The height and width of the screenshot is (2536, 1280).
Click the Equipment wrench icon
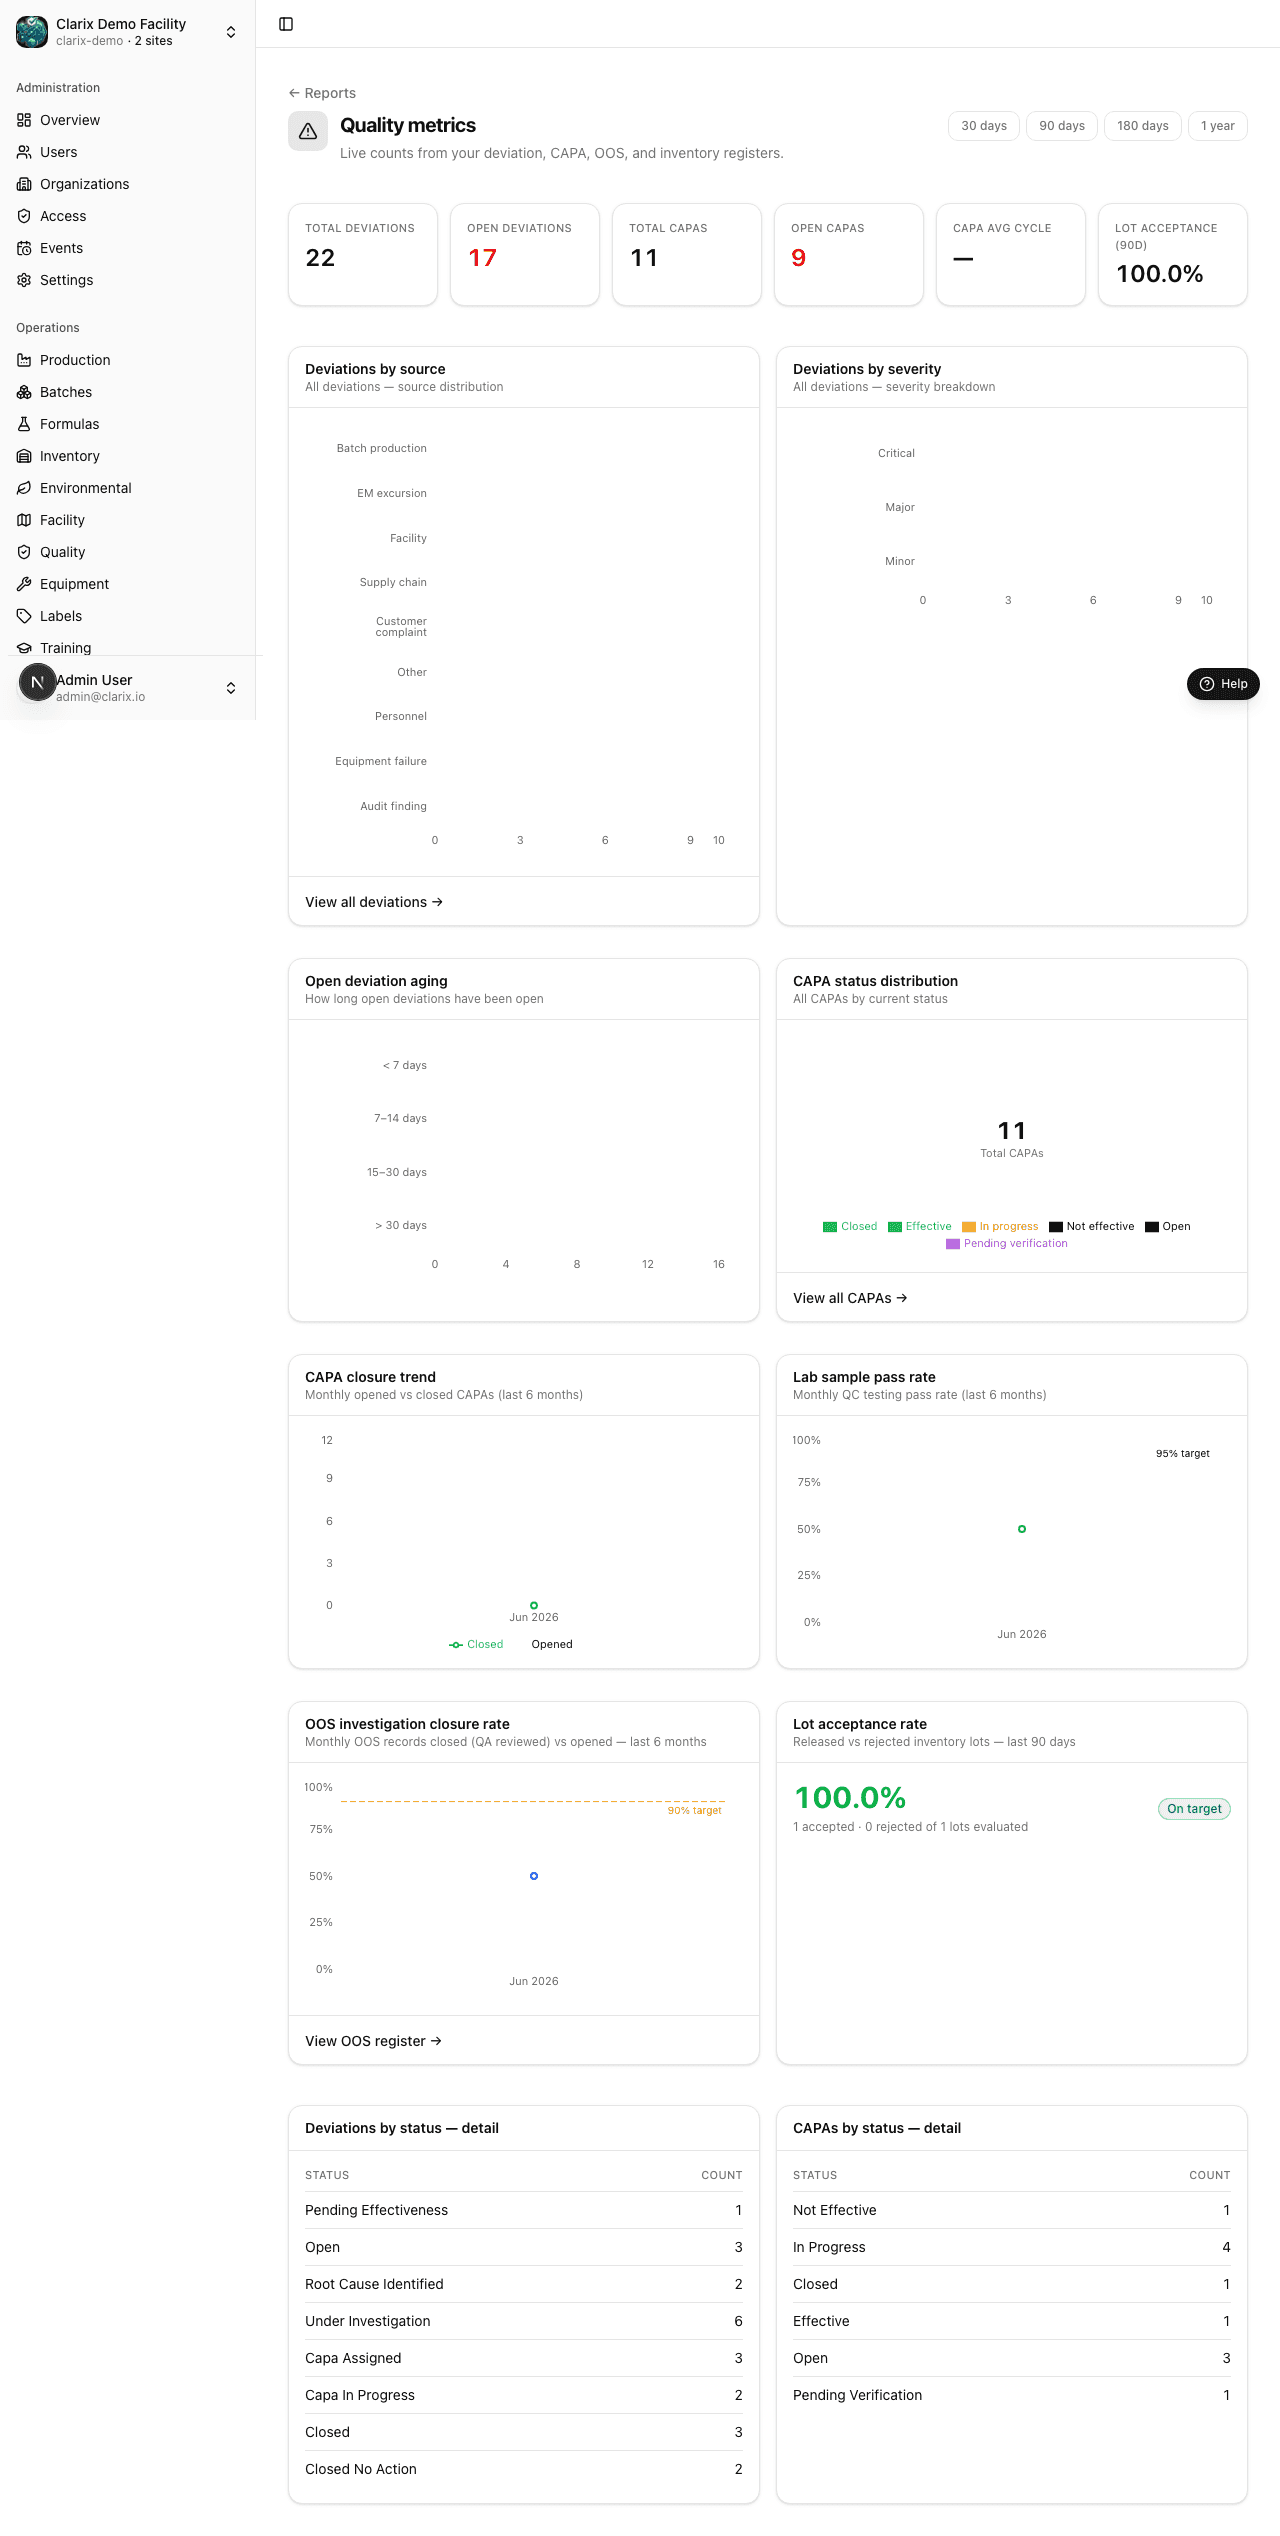coord(24,584)
